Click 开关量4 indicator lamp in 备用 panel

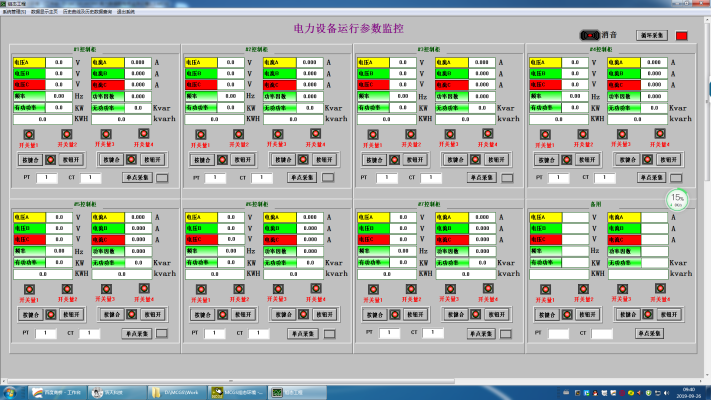pyautogui.click(x=661, y=288)
